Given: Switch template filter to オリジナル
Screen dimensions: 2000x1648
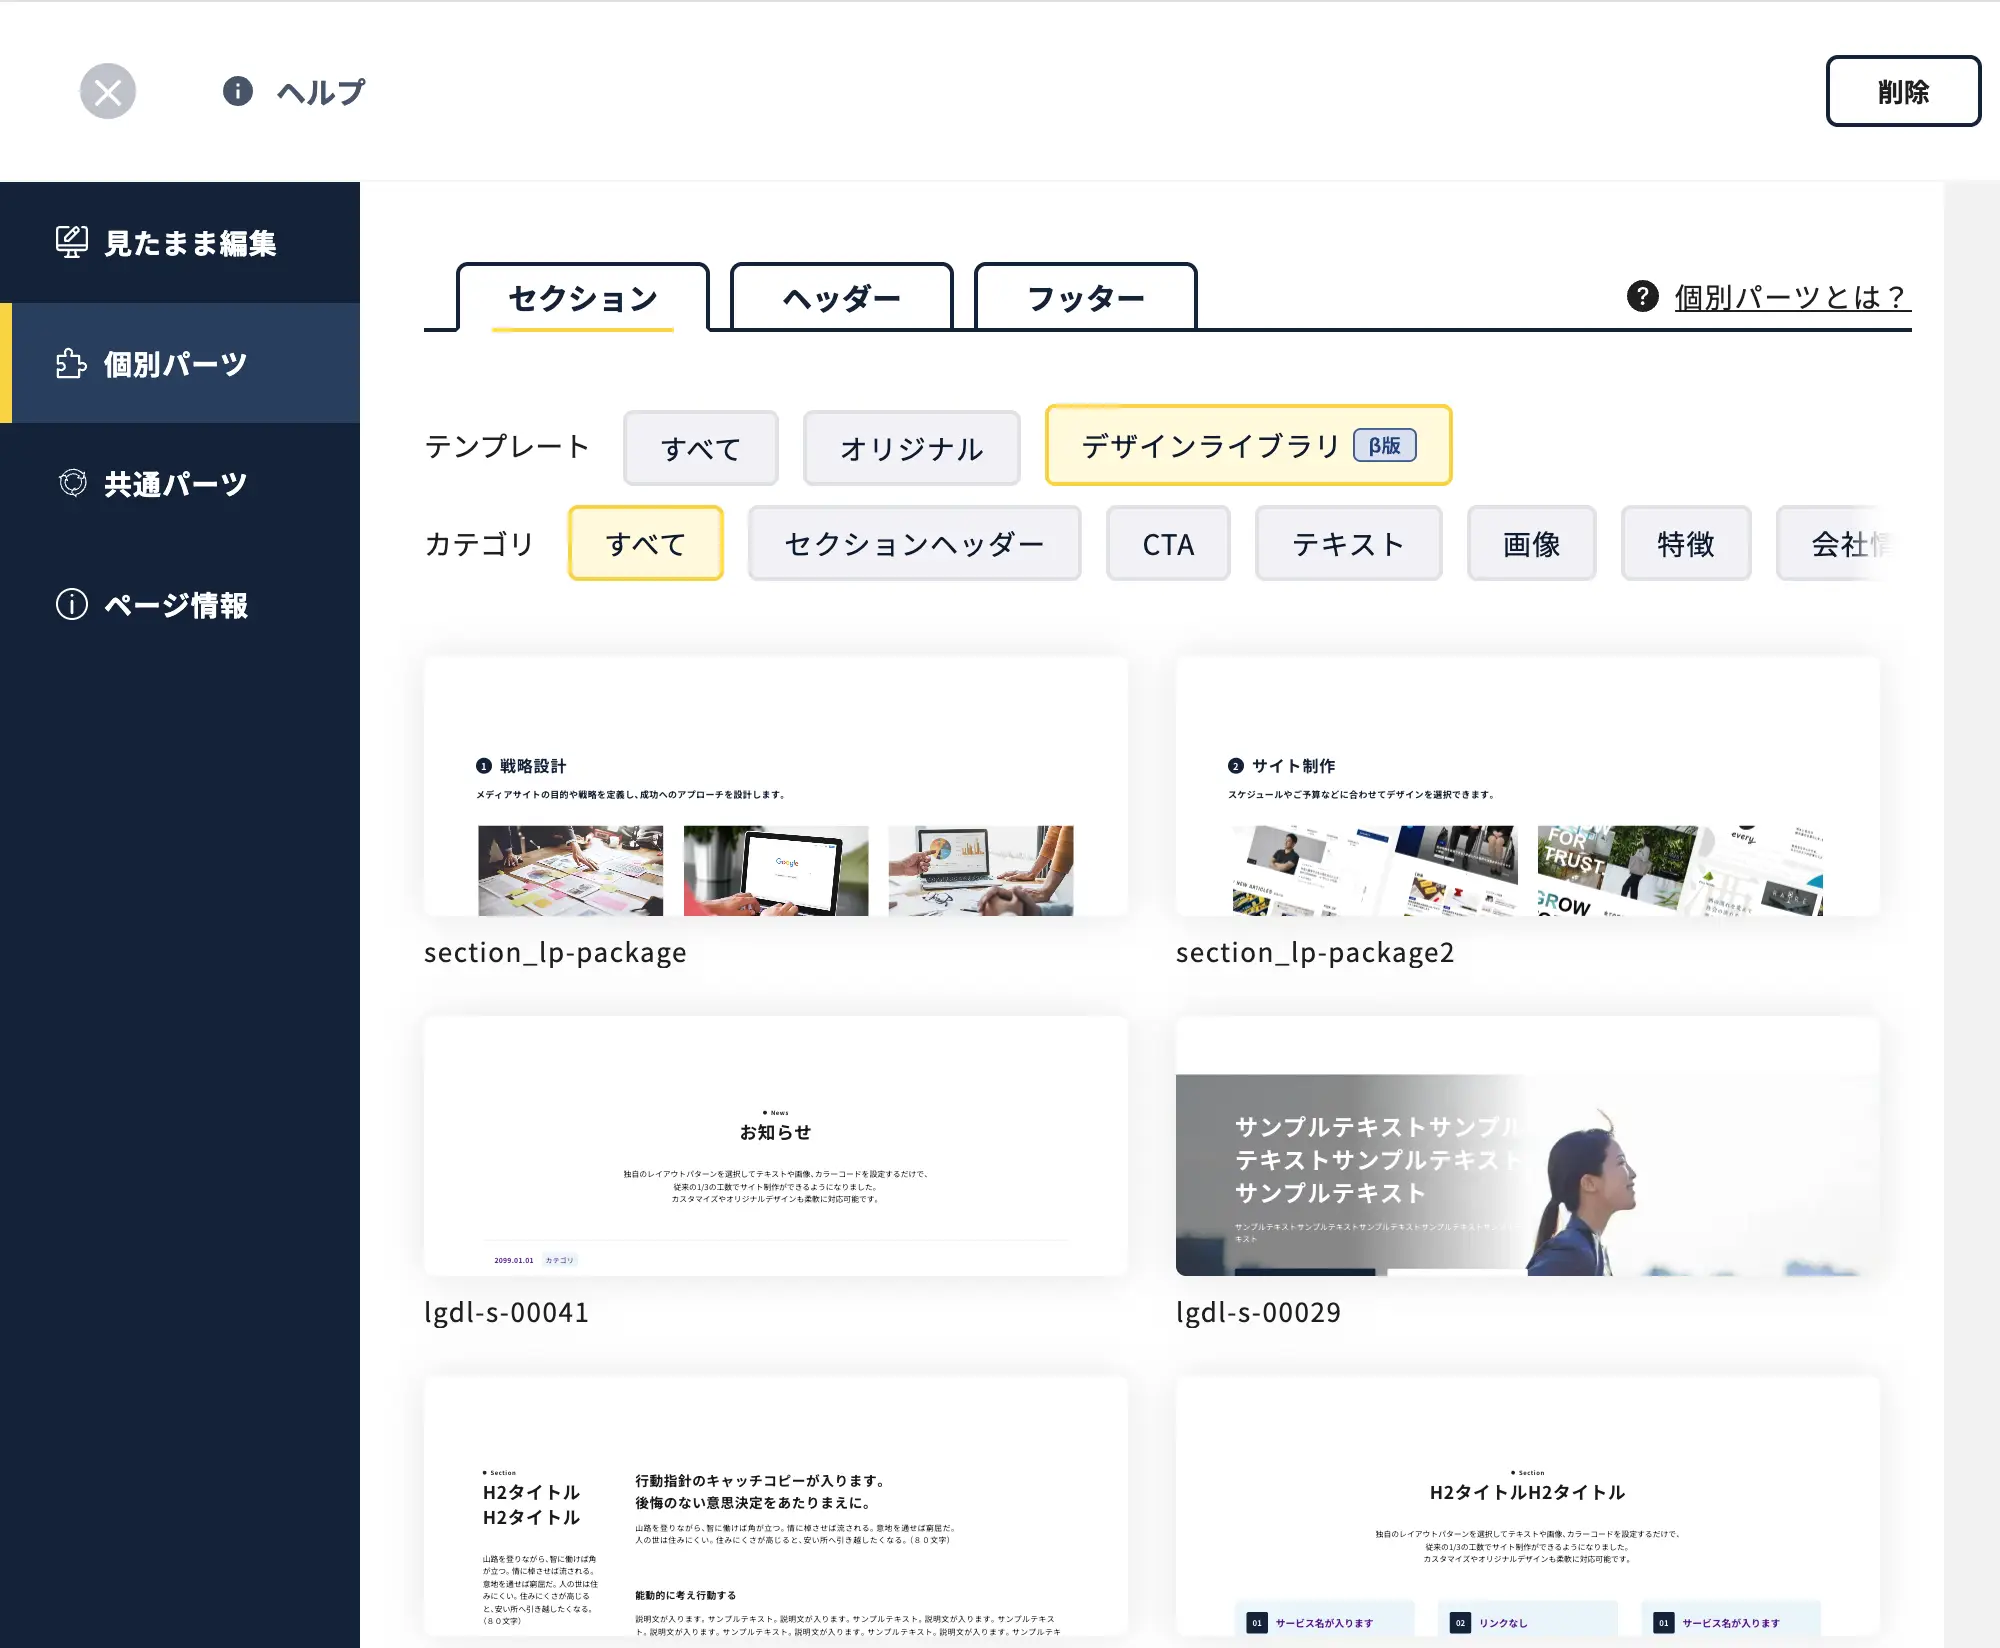Looking at the screenshot, I should pos(911,448).
